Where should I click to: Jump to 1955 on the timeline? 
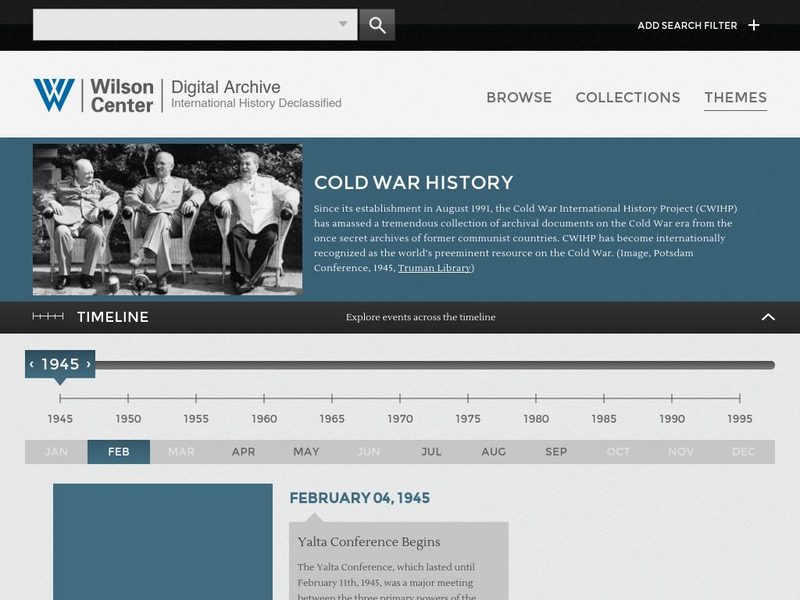196,418
